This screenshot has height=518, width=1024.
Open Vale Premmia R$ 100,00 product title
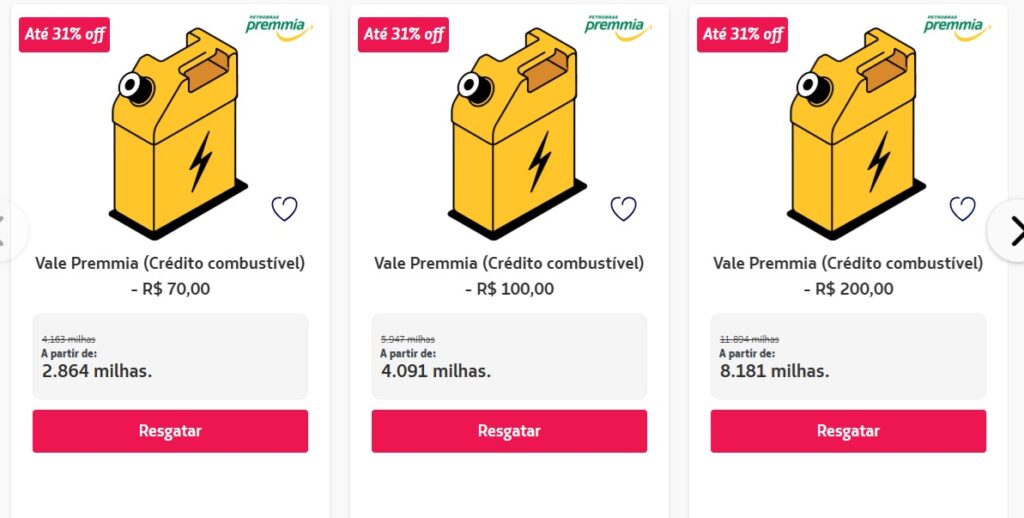(x=509, y=264)
